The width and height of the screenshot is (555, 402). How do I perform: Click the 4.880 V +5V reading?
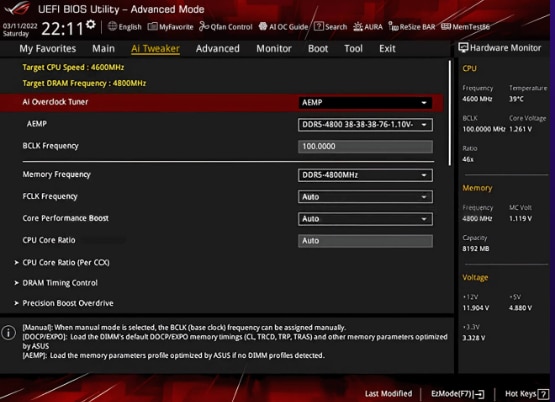coord(520,308)
